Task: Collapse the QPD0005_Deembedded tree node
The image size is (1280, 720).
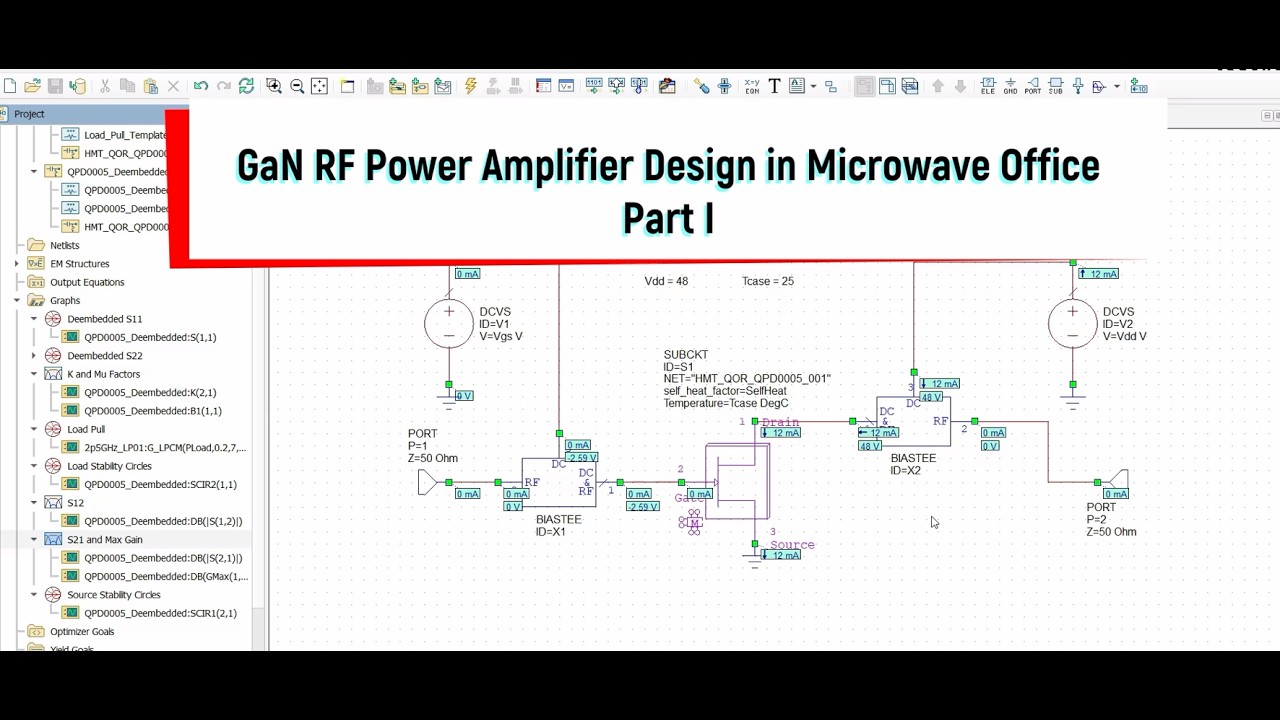Action: (33, 172)
